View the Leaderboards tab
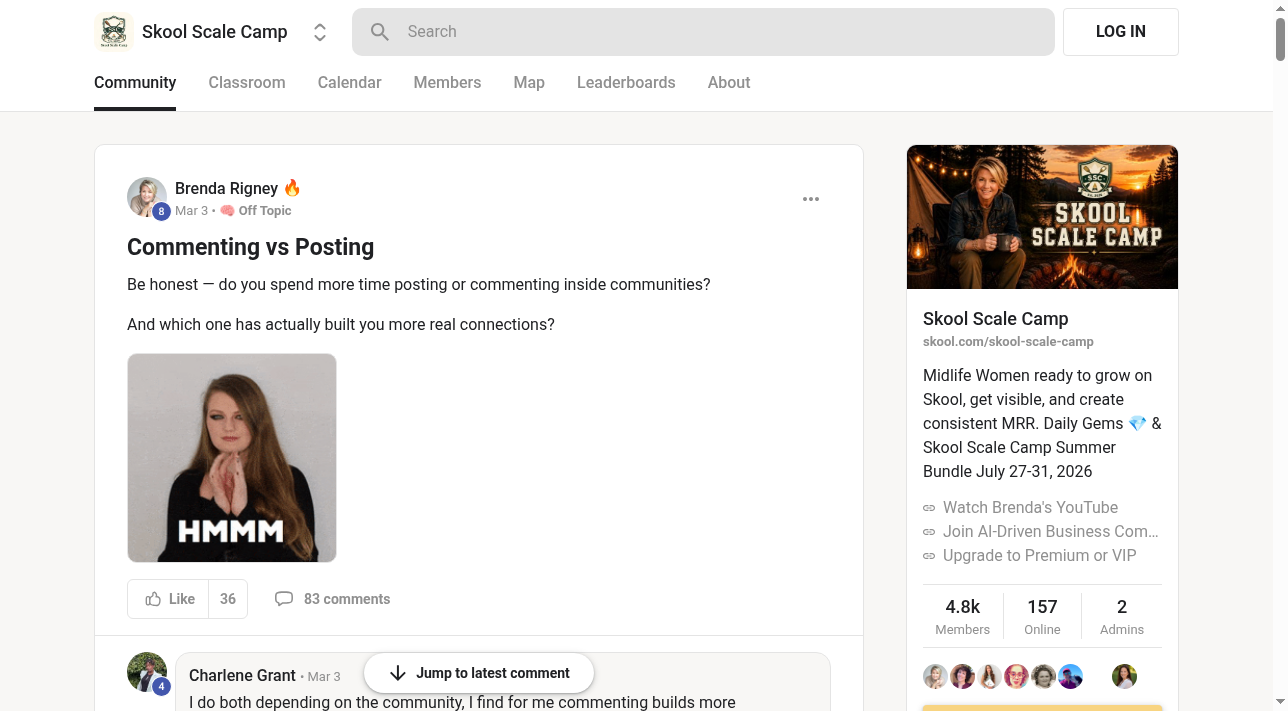1288x711 pixels. (626, 83)
